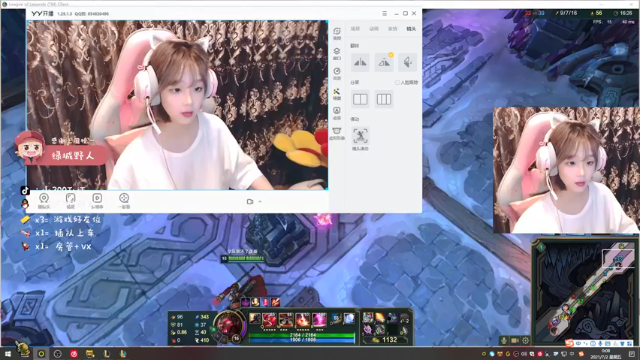This screenshot has height=360, width=640.
Task: Toggle the camera button beside the minimap
Action: pyautogui.click(x=515, y=340)
